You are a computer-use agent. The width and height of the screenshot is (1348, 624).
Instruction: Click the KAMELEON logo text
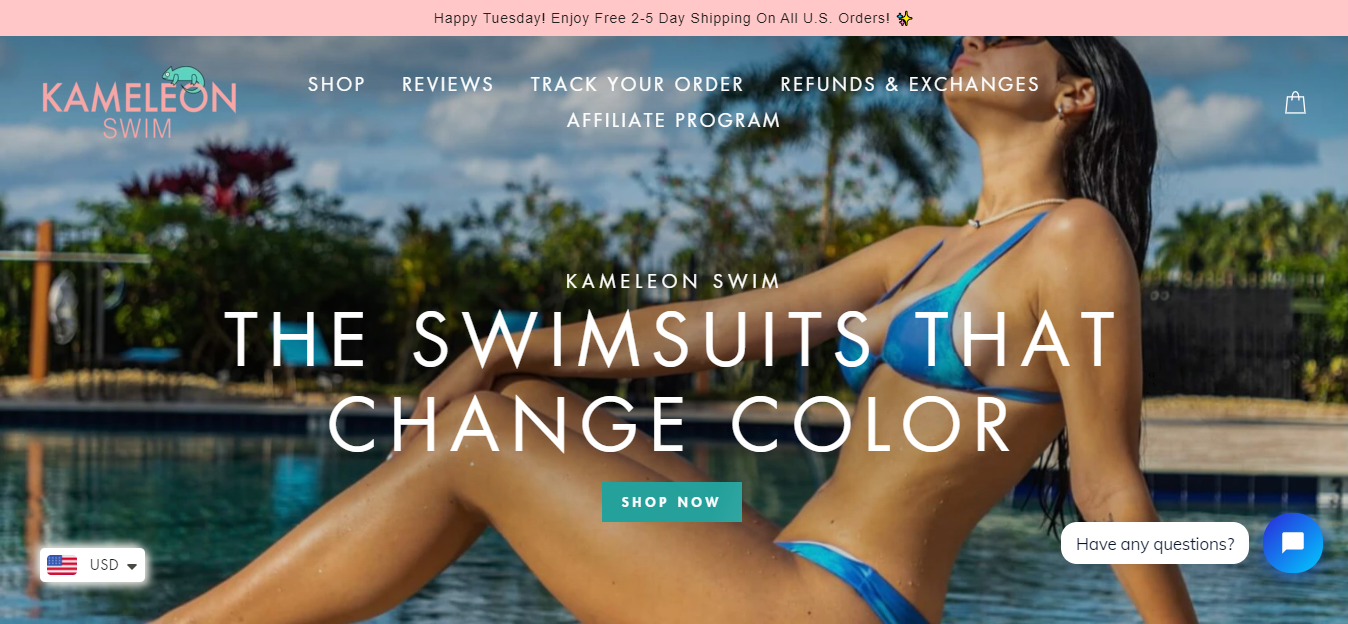pyautogui.click(x=139, y=98)
